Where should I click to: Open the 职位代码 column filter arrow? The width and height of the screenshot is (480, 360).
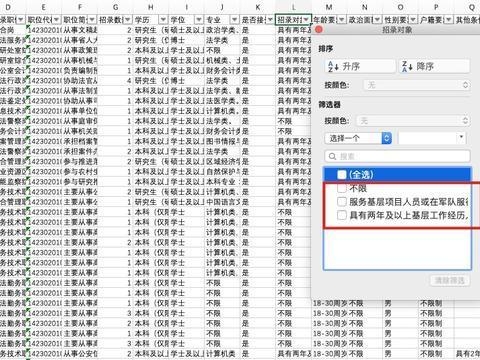coord(56,20)
